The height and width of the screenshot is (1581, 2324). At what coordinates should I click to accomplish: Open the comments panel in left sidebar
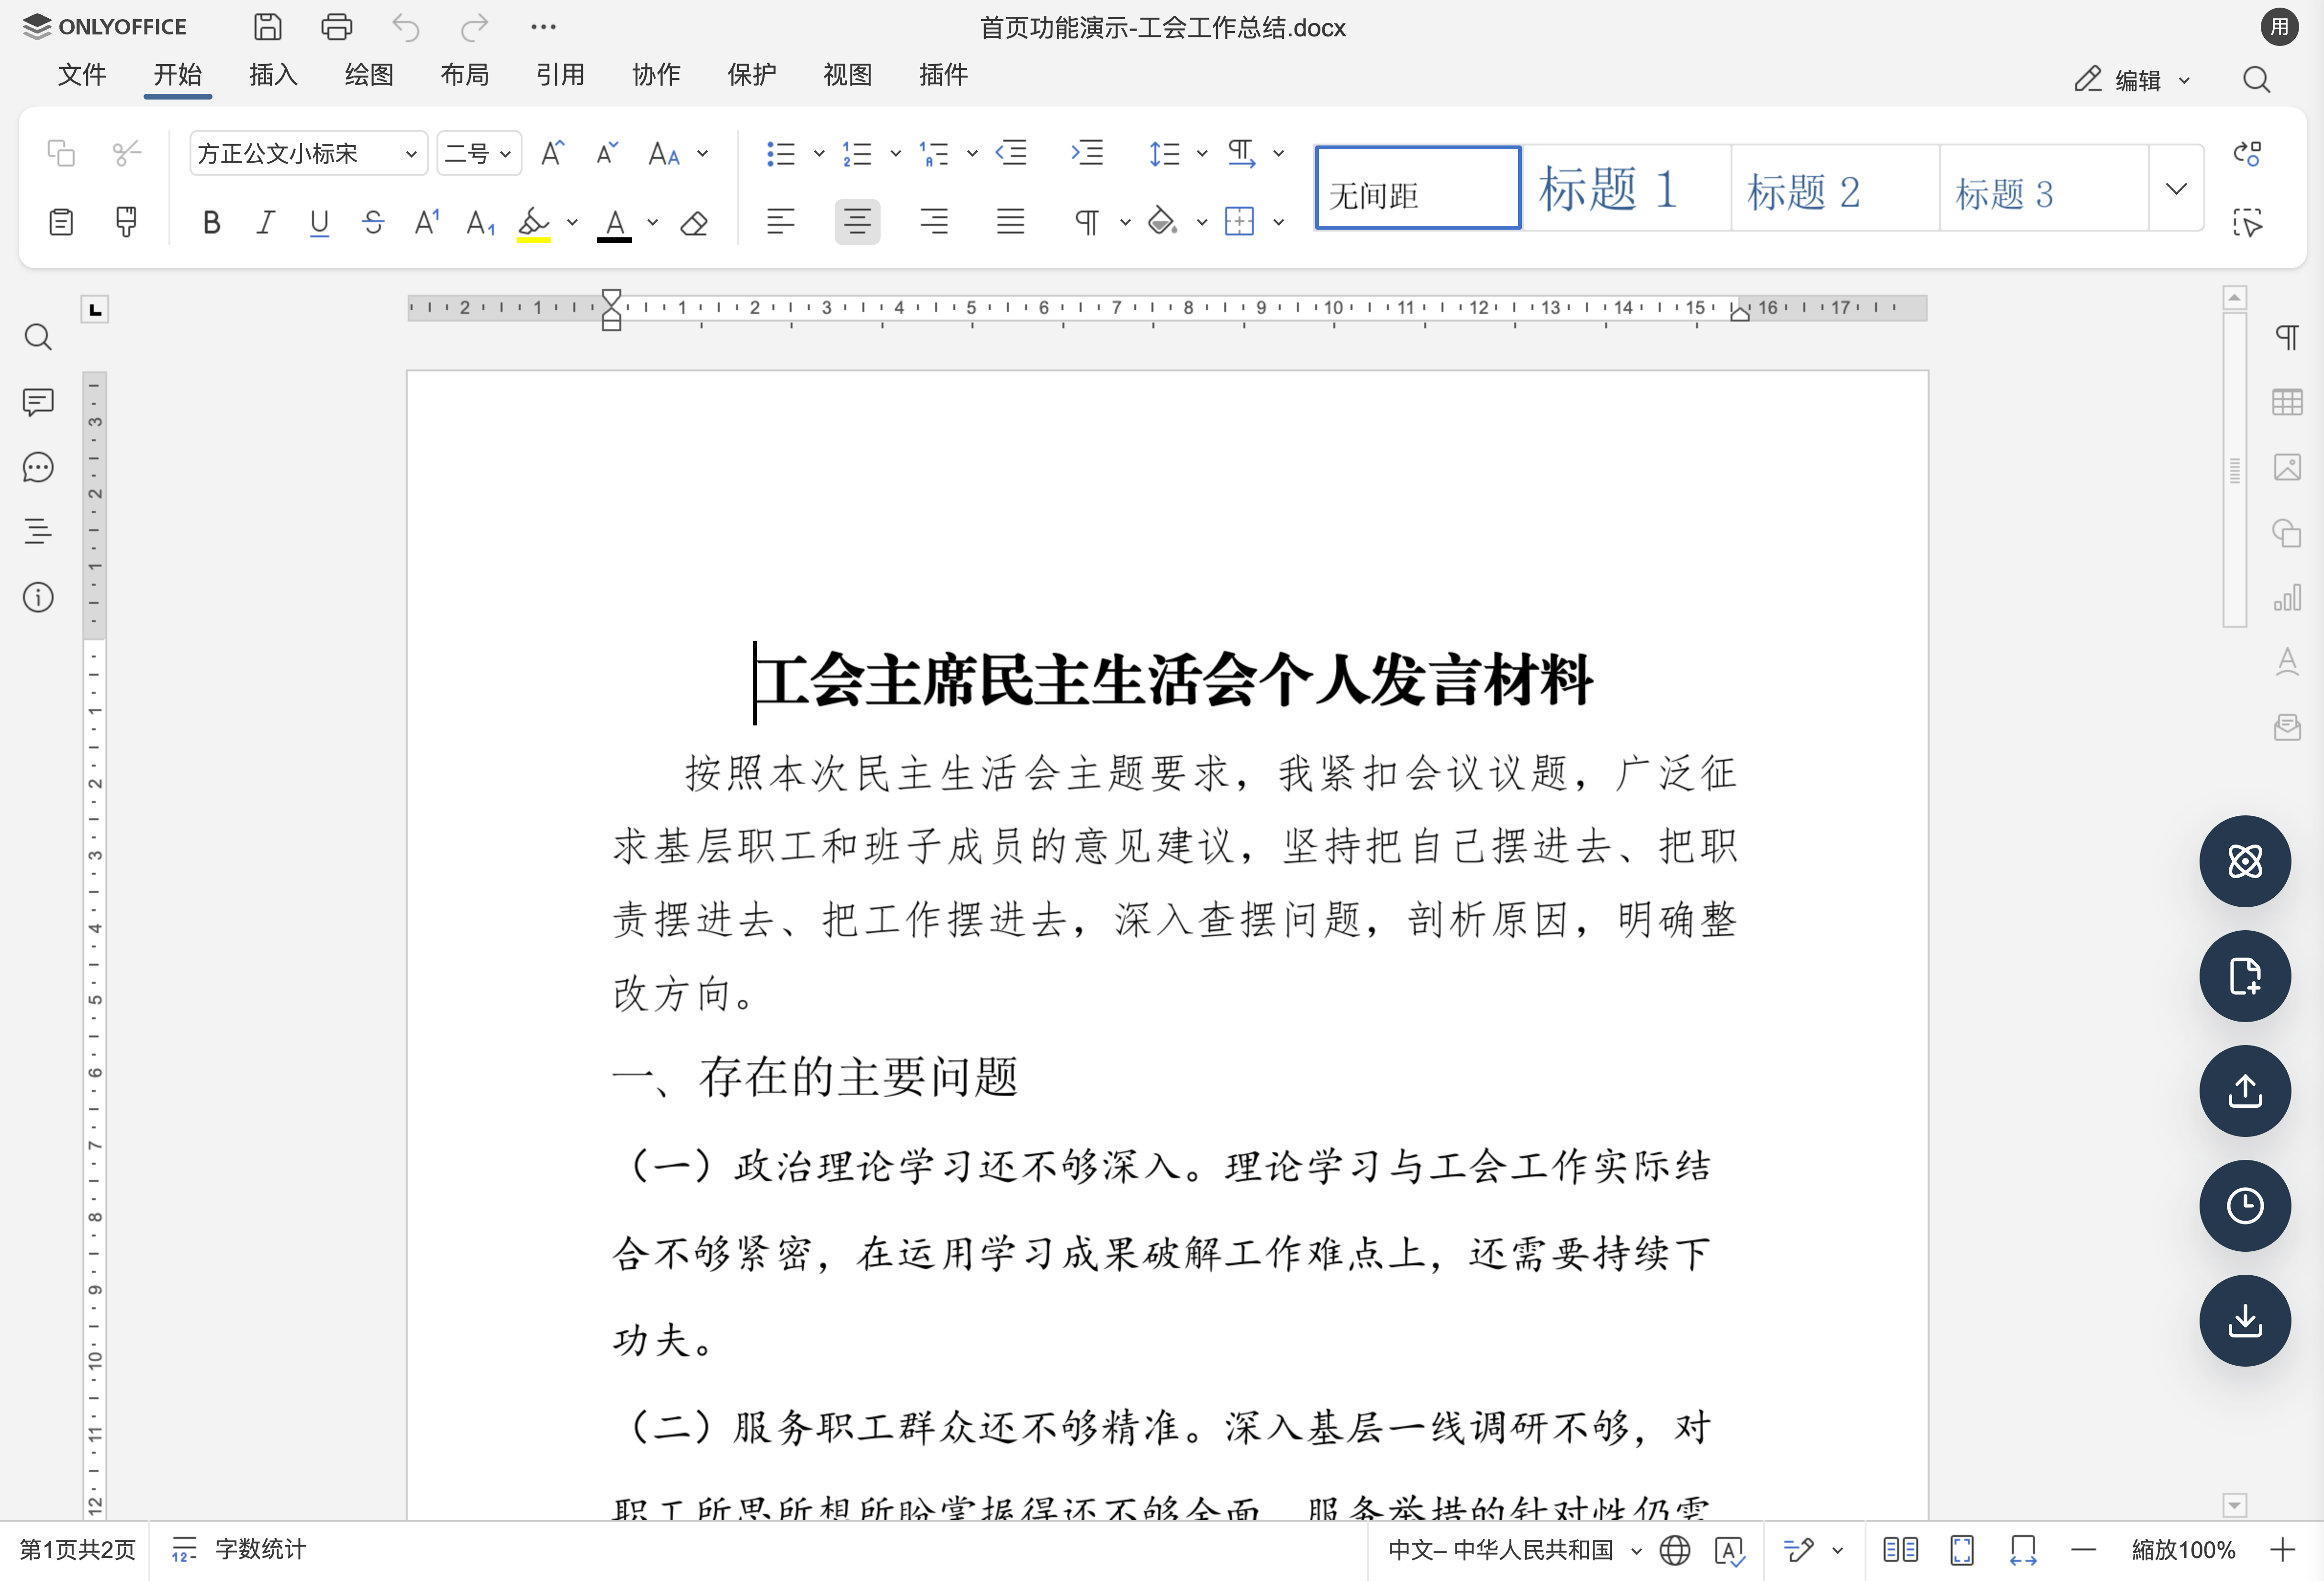(38, 402)
